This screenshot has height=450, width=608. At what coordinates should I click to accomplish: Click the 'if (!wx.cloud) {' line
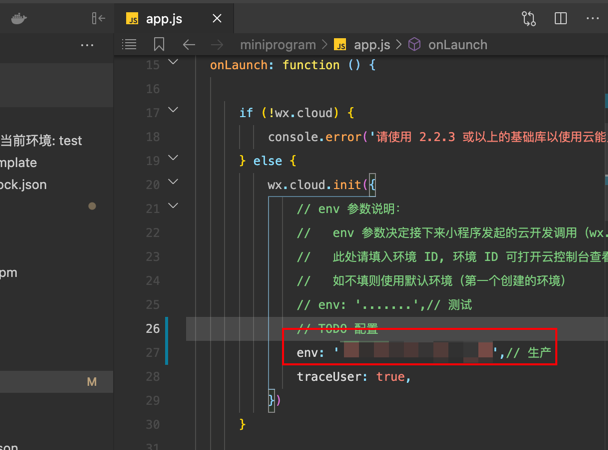tap(297, 113)
